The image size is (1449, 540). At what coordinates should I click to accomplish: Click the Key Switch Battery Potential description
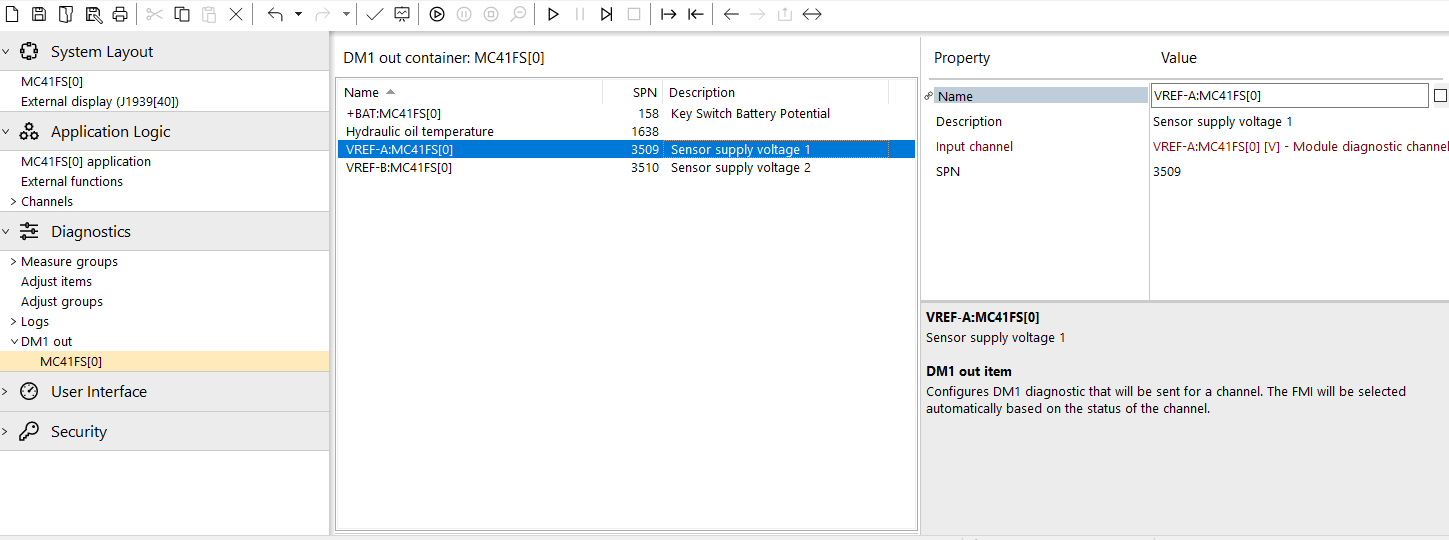pyautogui.click(x=750, y=113)
